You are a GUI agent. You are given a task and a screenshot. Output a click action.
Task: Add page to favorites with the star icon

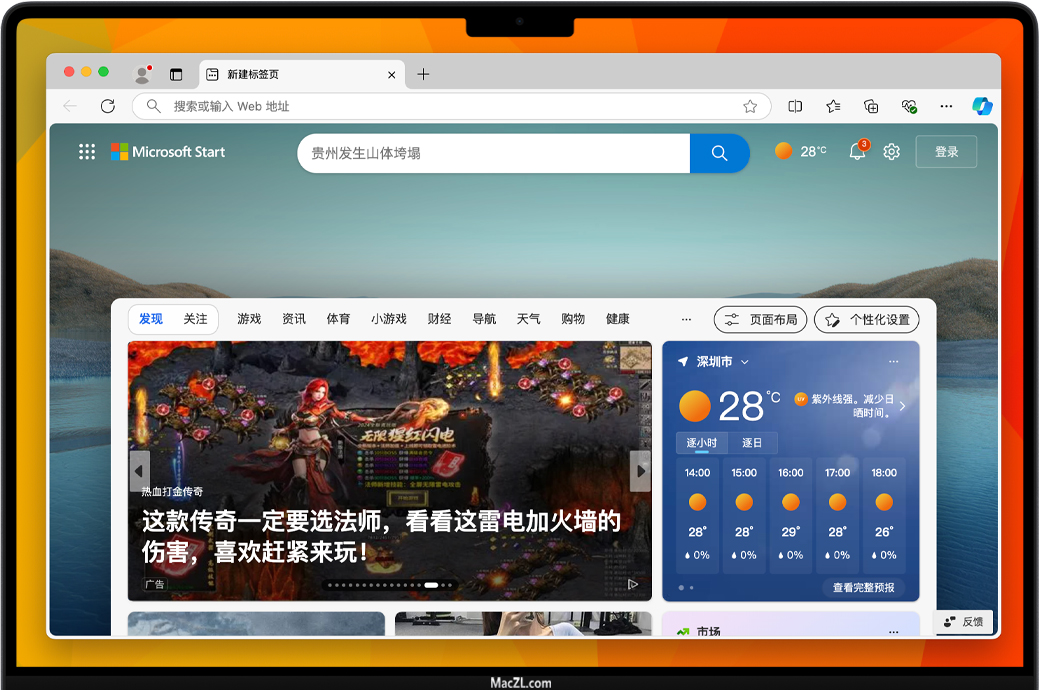click(x=750, y=106)
